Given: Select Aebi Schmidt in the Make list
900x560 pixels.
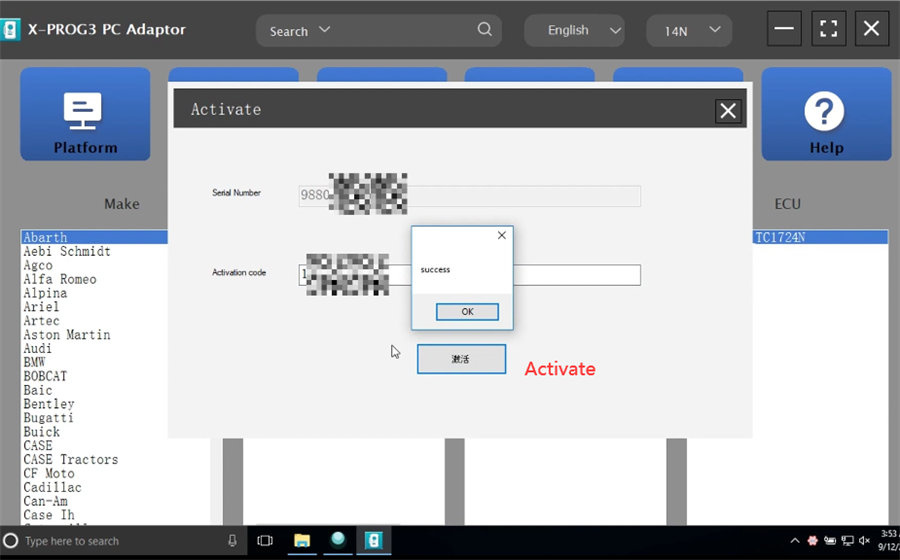Looking at the screenshot, I should coord(67,251).
